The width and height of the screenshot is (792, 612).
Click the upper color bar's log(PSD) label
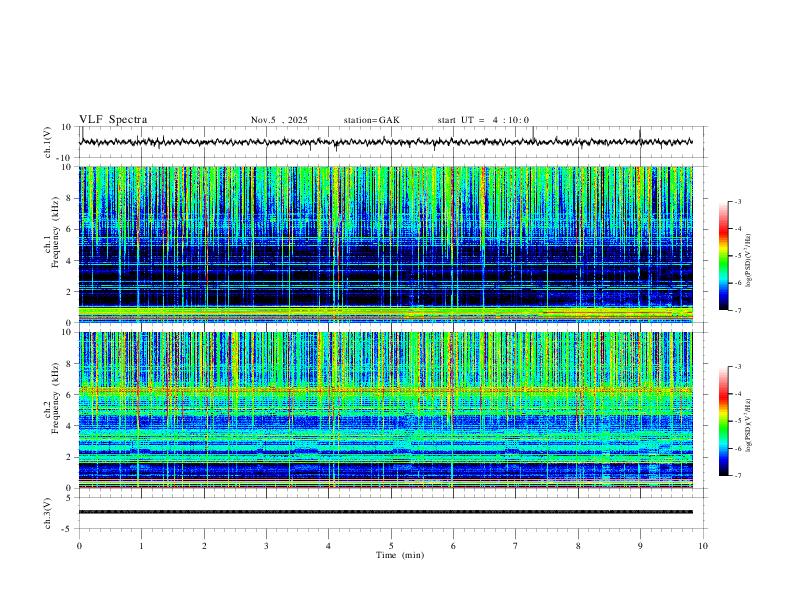click(x=749, y=260)
